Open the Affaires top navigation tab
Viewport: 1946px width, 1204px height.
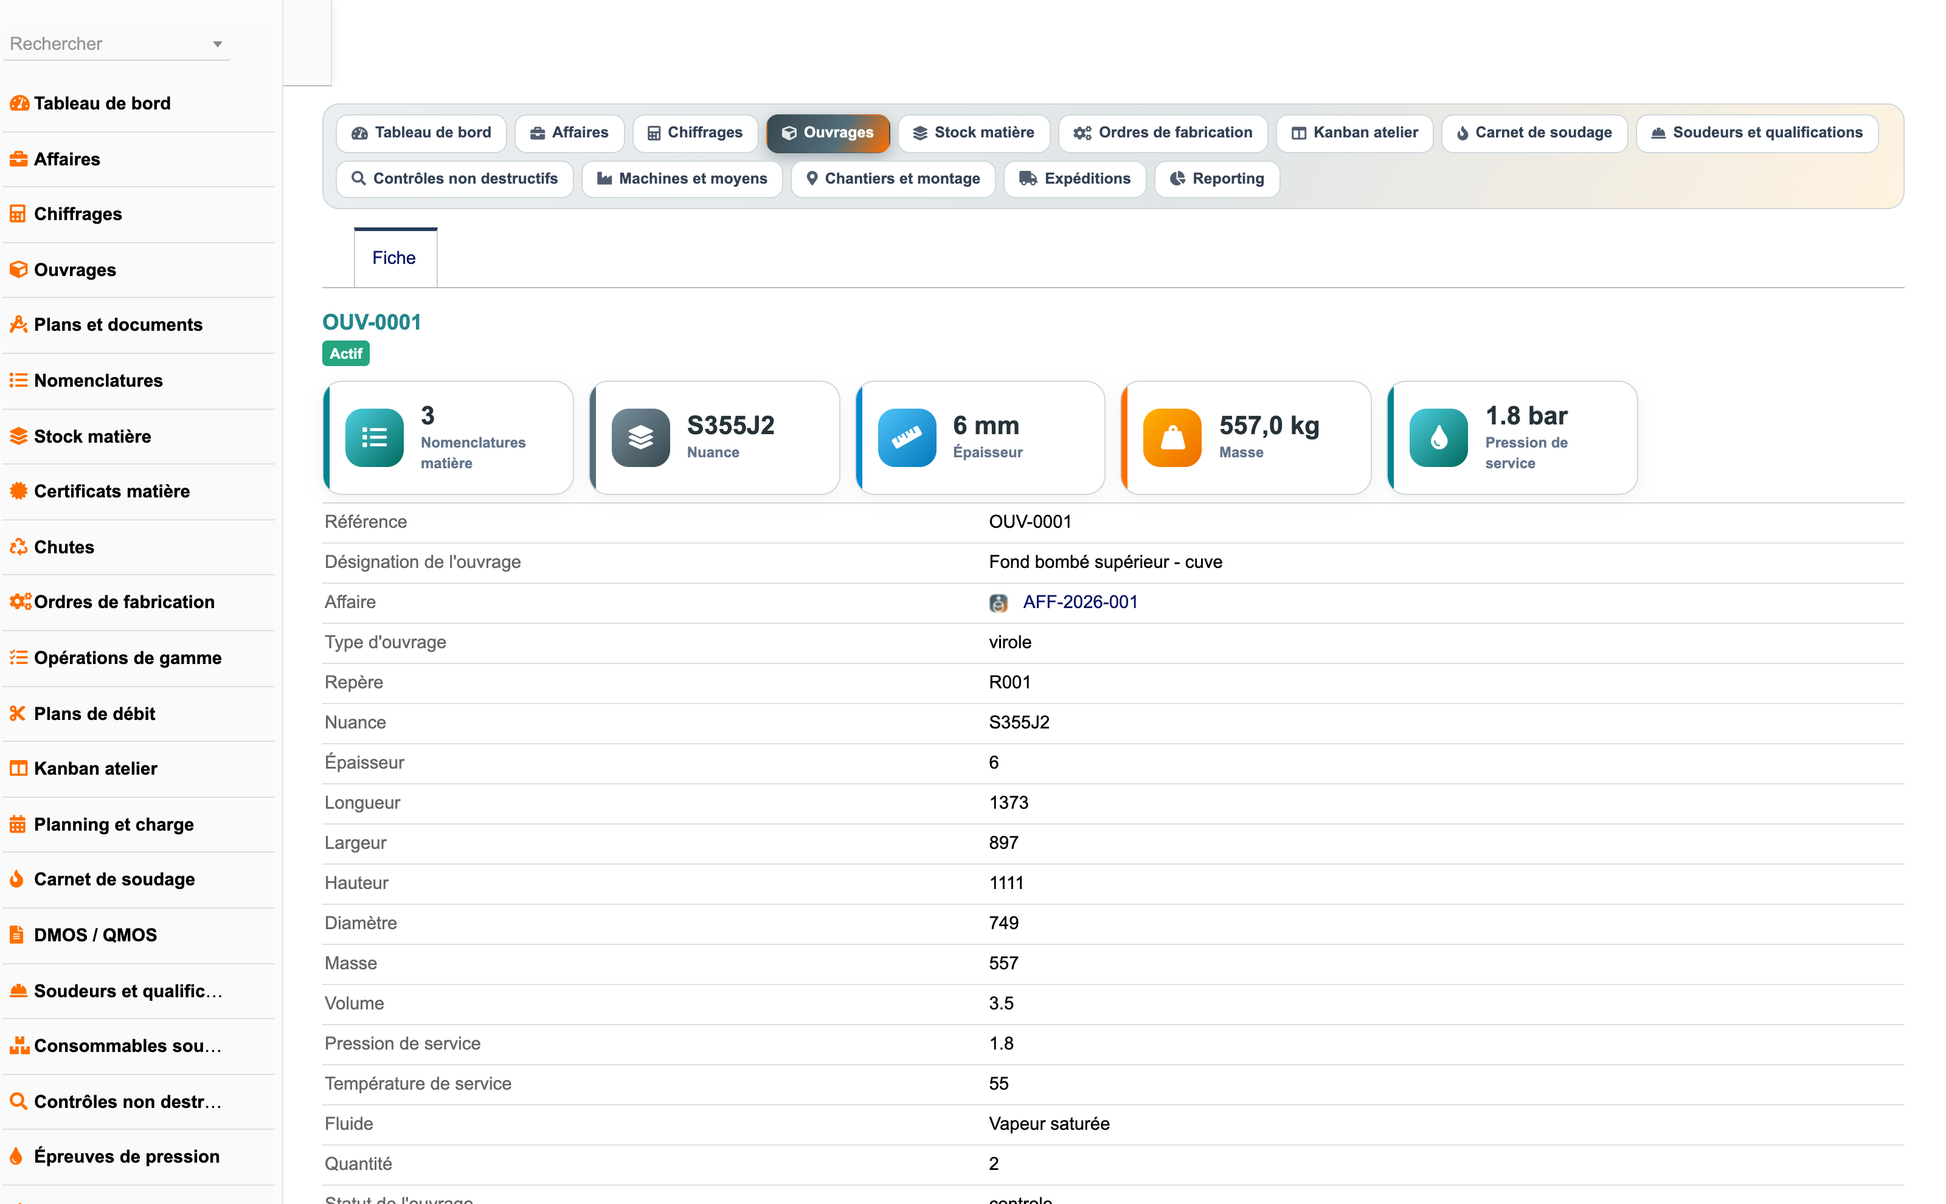coord(569,133)
